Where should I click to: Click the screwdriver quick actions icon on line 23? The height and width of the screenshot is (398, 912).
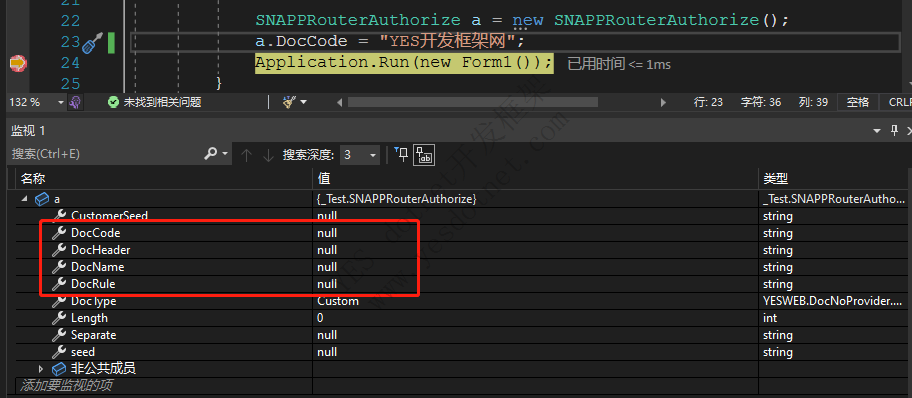92,44
